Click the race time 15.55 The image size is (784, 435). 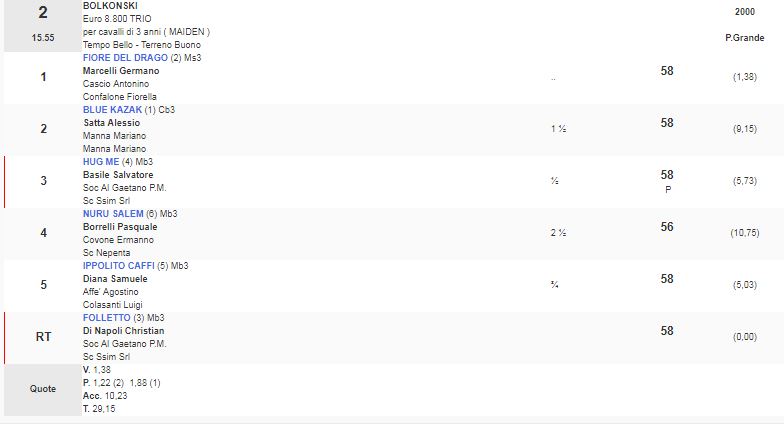pos(42,37)
